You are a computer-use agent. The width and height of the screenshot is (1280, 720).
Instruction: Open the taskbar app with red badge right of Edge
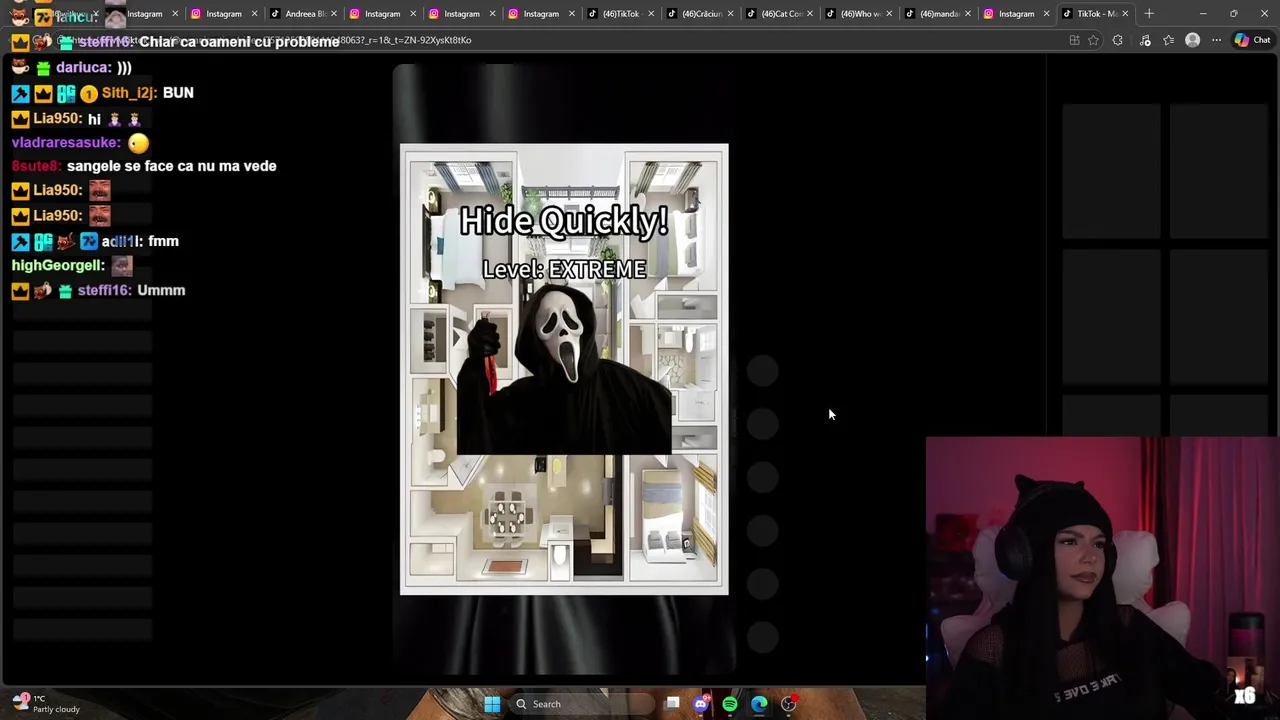[788, 704]
